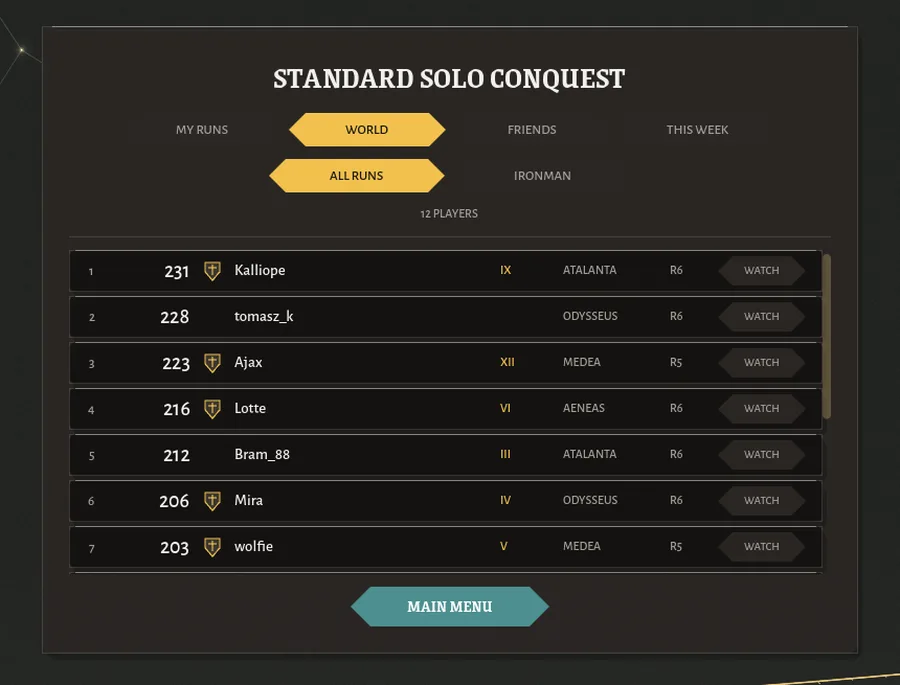Select the All Runs filter
The height and width of the screenshot is (685, 900).
[x=356, y=176]
